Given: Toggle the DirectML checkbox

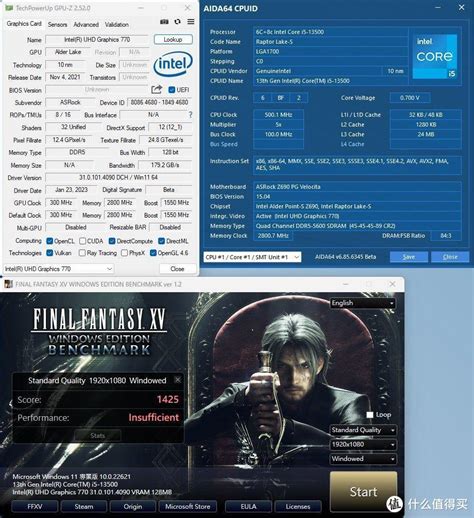Looking at the screenshot, I should tap(162, 241).
